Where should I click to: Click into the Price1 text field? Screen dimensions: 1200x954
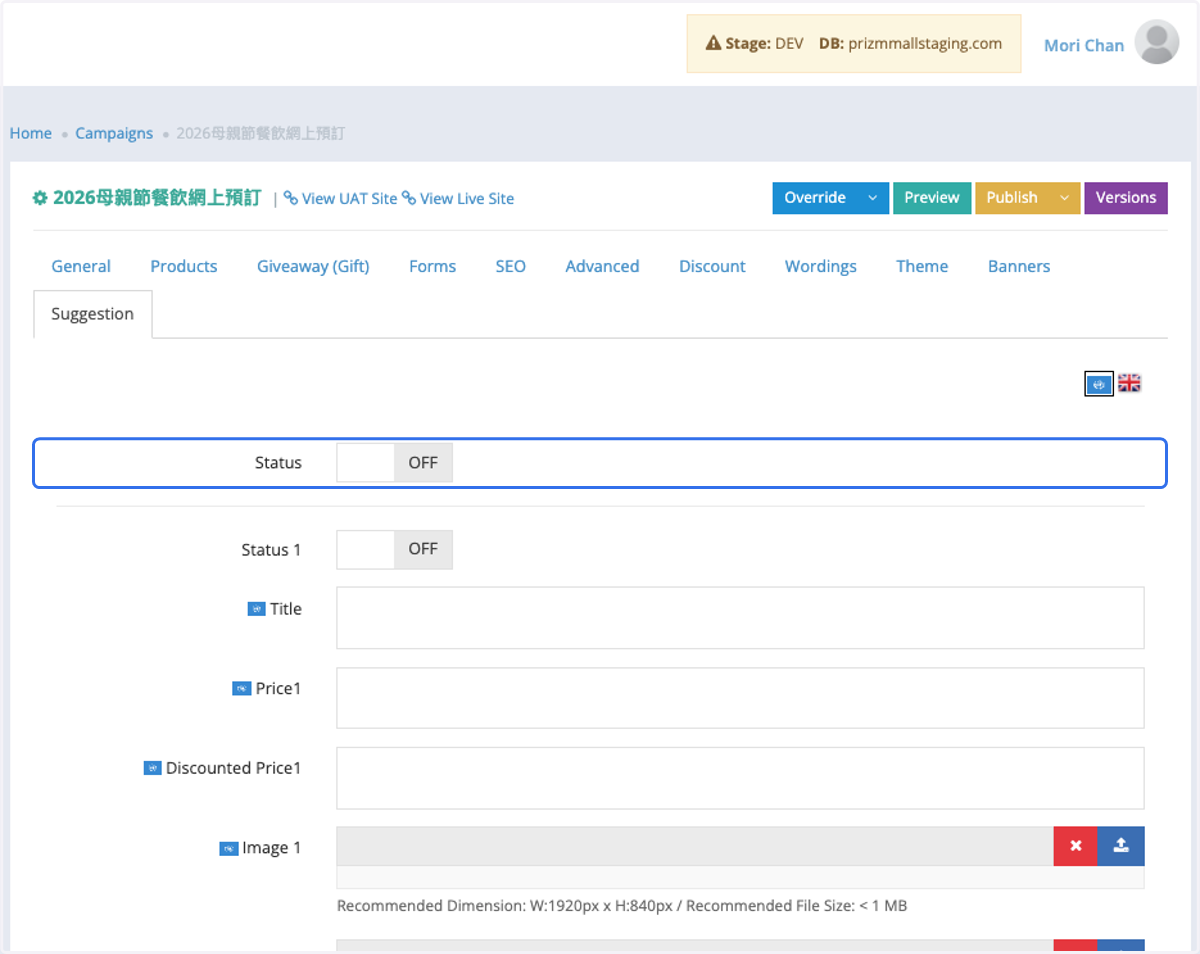pyautogui.click(x=740, y=698)
